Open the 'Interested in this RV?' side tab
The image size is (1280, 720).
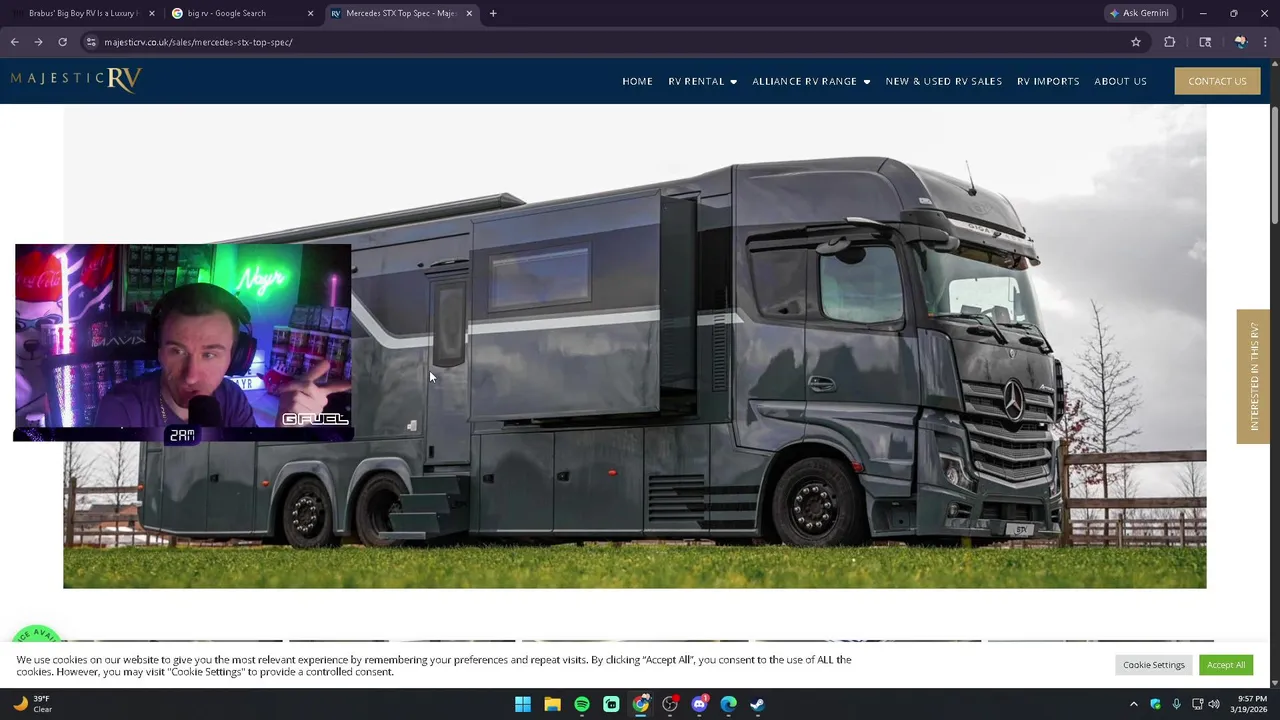(1253, 376)
